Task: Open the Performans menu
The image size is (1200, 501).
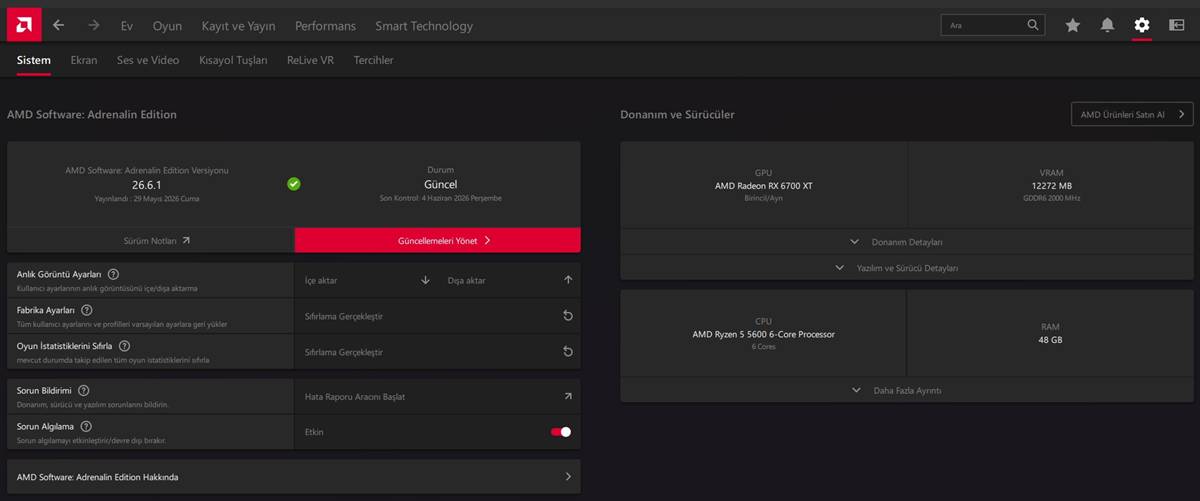Action: (x=325, y=26)
